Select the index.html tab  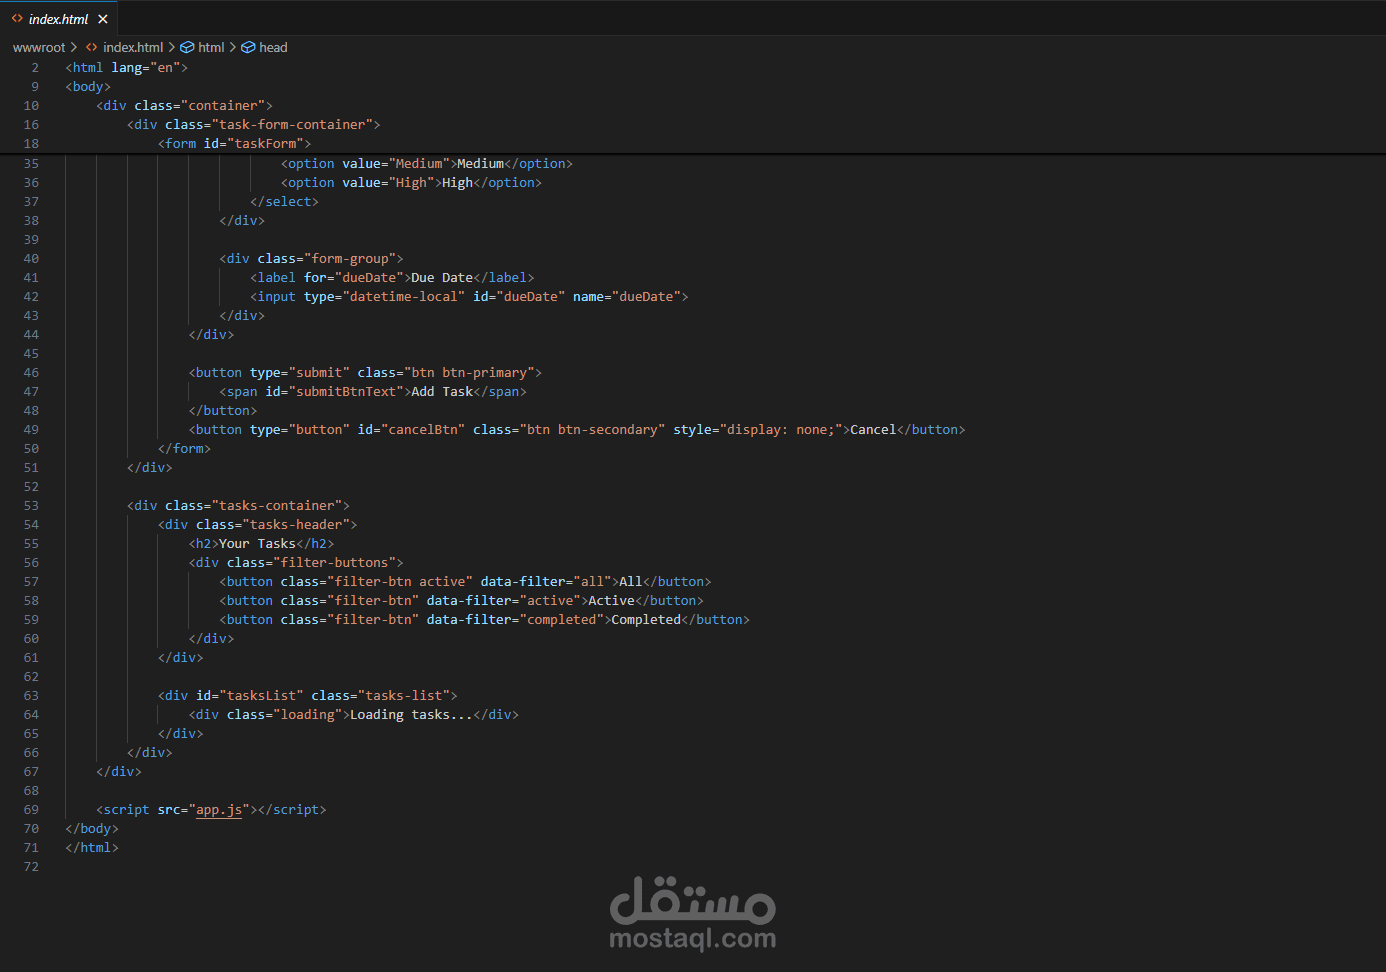click(59, 19)
